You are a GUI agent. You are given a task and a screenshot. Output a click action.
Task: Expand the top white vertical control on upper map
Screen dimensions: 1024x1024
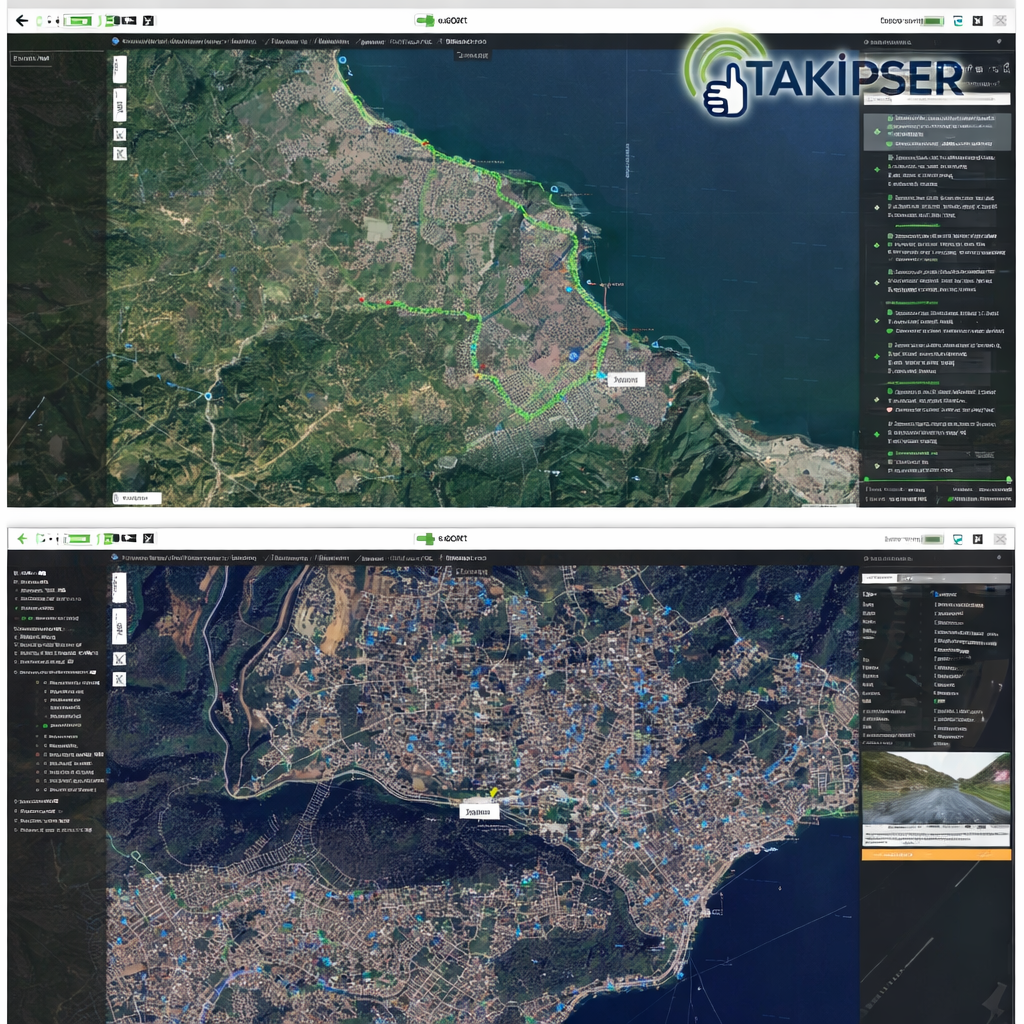[119, 69]
